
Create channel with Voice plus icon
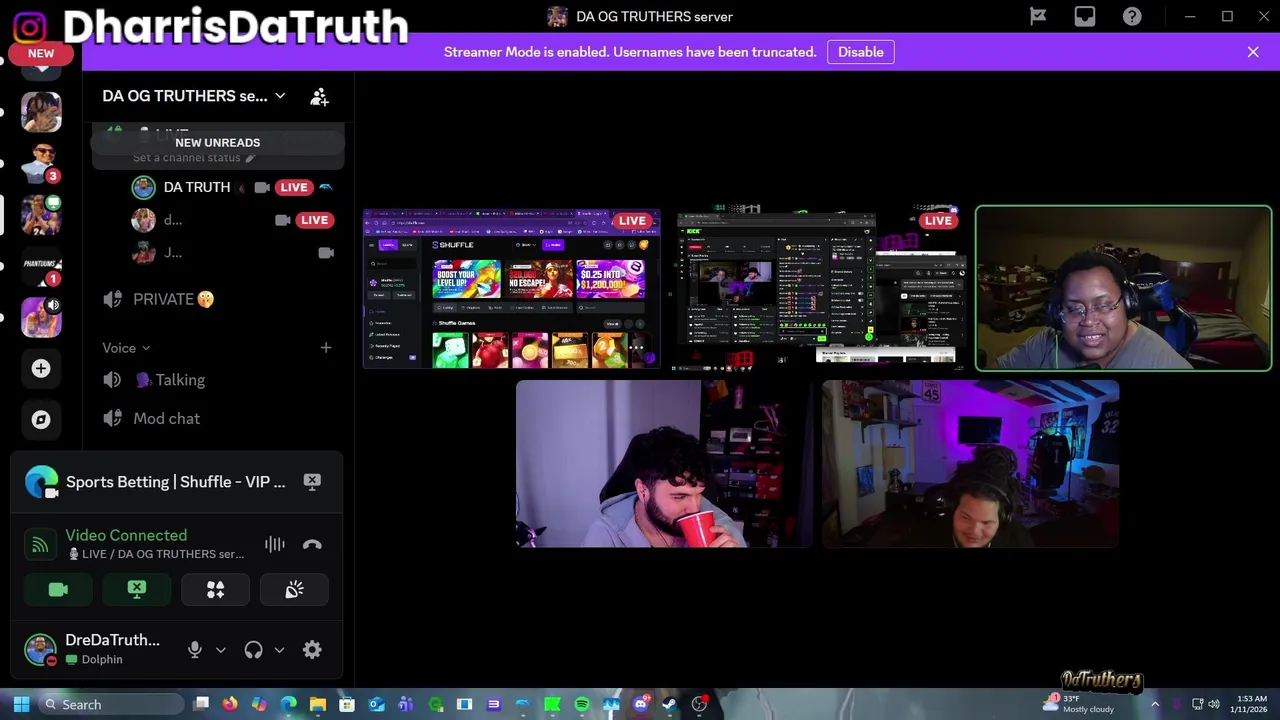[326, 347]
